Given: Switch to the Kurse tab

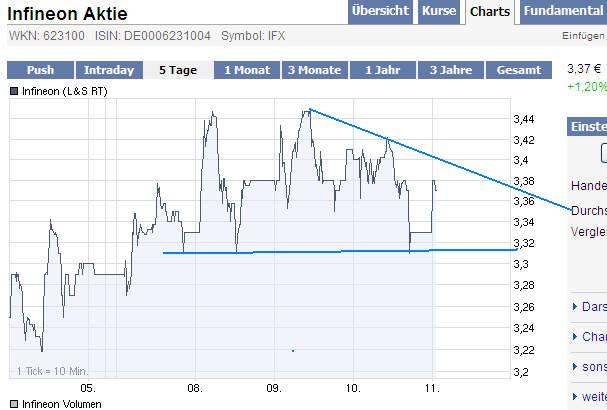Looking at the screenshot, I should (x=439, y=12).
